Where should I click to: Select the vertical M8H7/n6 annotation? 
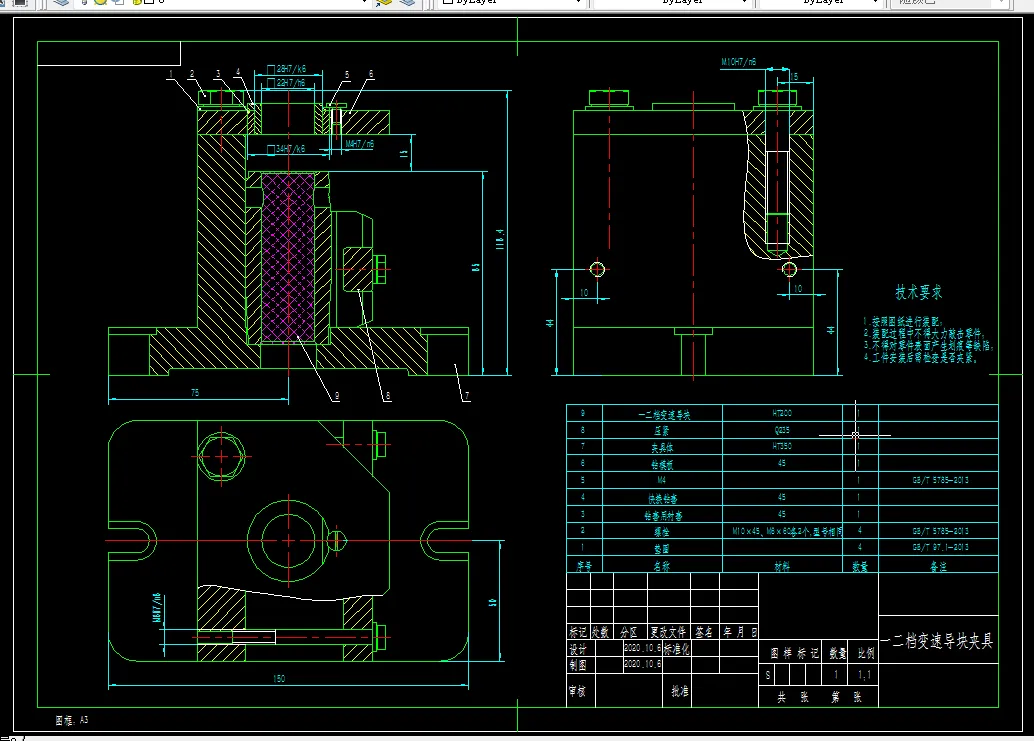coord(157,607)
